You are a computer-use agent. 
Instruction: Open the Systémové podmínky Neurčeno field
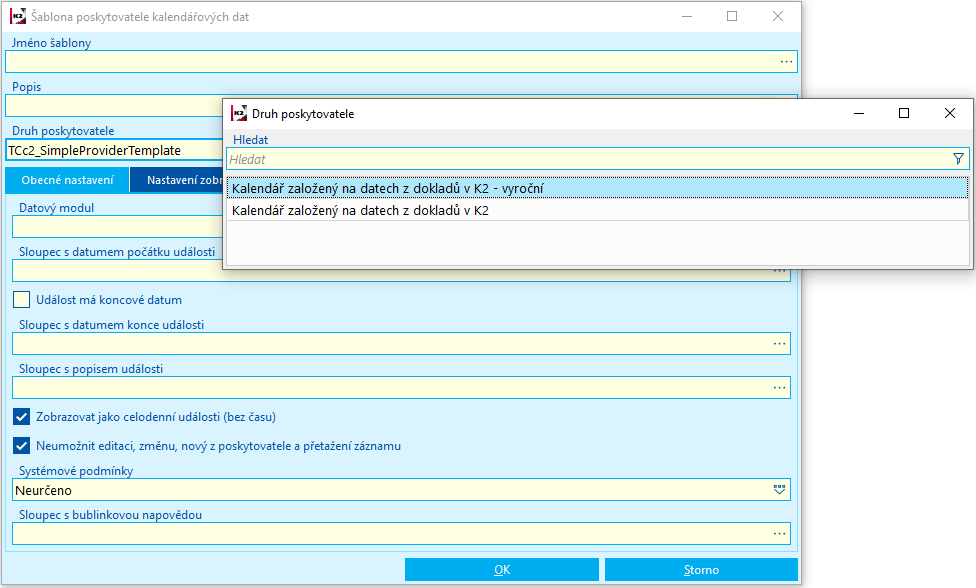pyautogui.click(x=401, y=490)
